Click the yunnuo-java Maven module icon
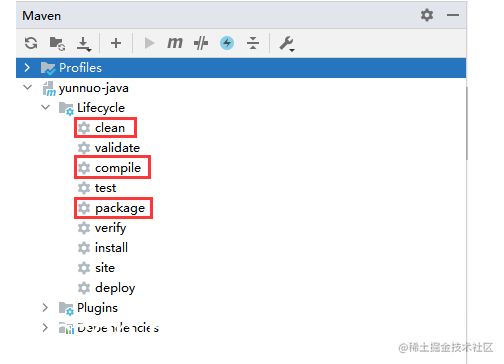 tap(49, 89)
